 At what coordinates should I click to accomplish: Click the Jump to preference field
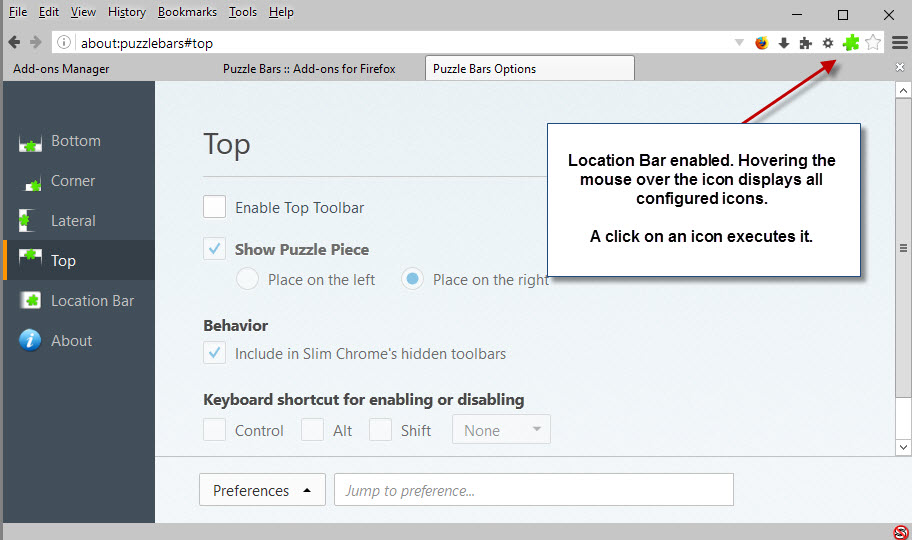533,490
